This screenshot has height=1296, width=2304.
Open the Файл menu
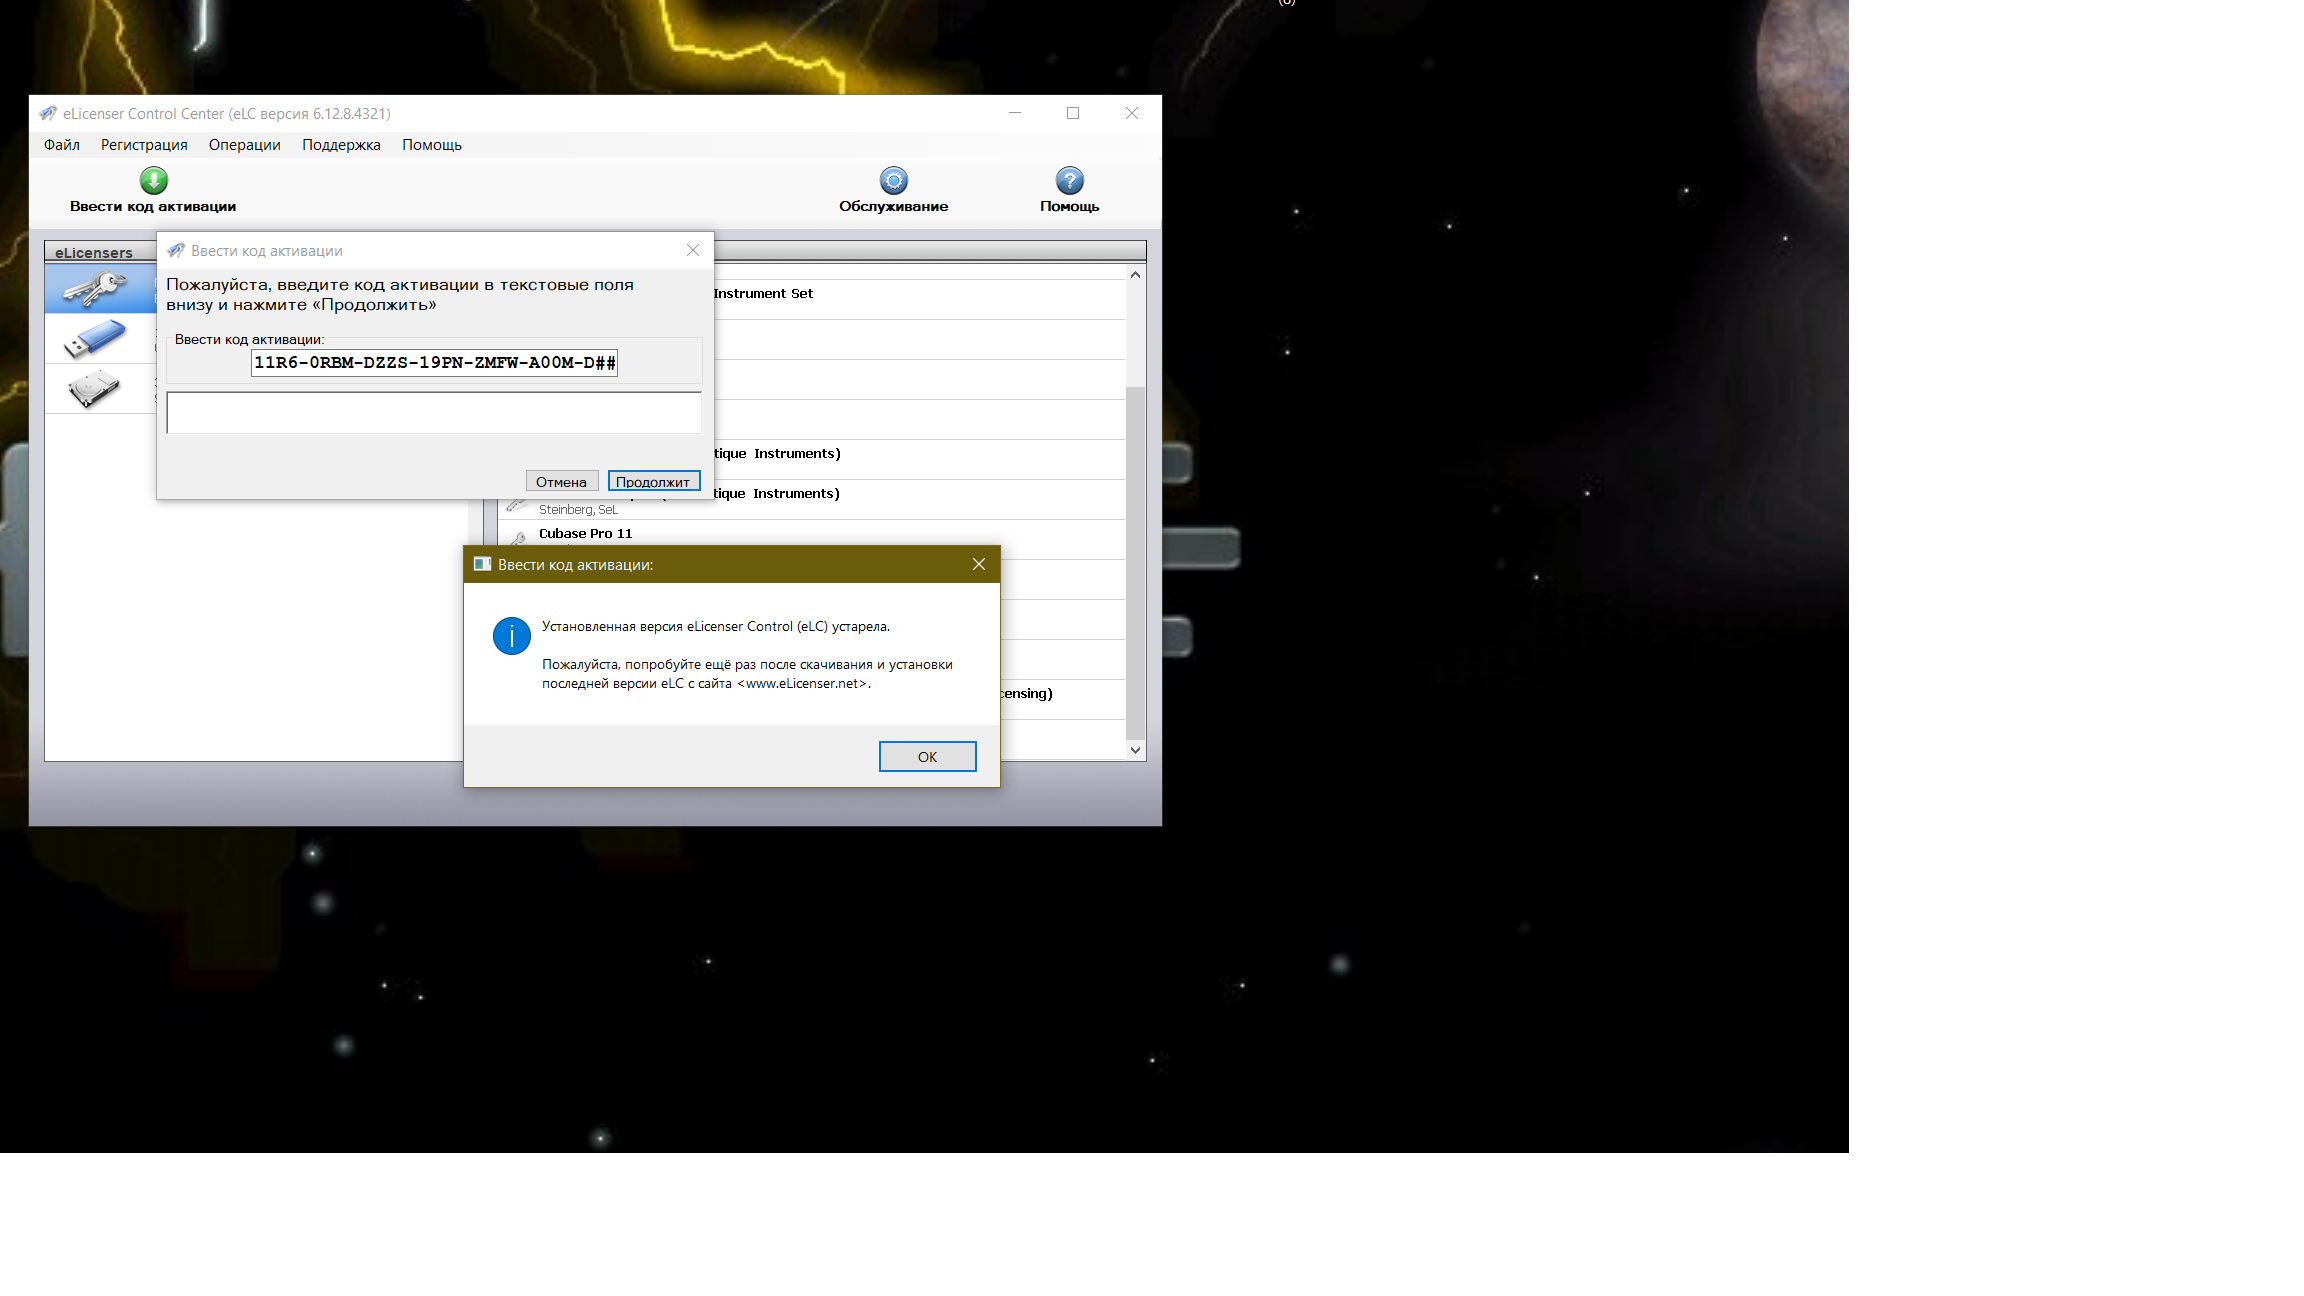[61, 145]
